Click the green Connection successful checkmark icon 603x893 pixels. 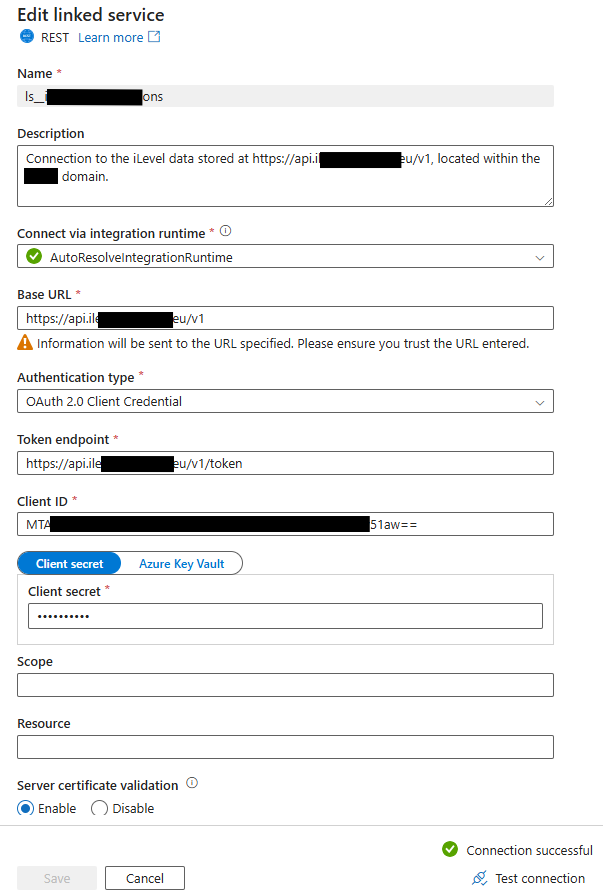(450, 850)
